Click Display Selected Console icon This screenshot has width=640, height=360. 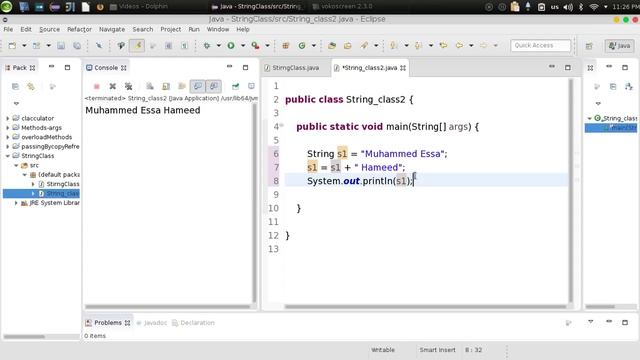click(x=251, y=86)
